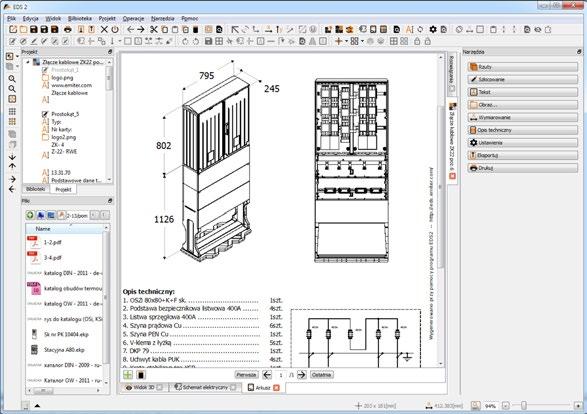Click the Szkicowanie button

pos(523,79)
